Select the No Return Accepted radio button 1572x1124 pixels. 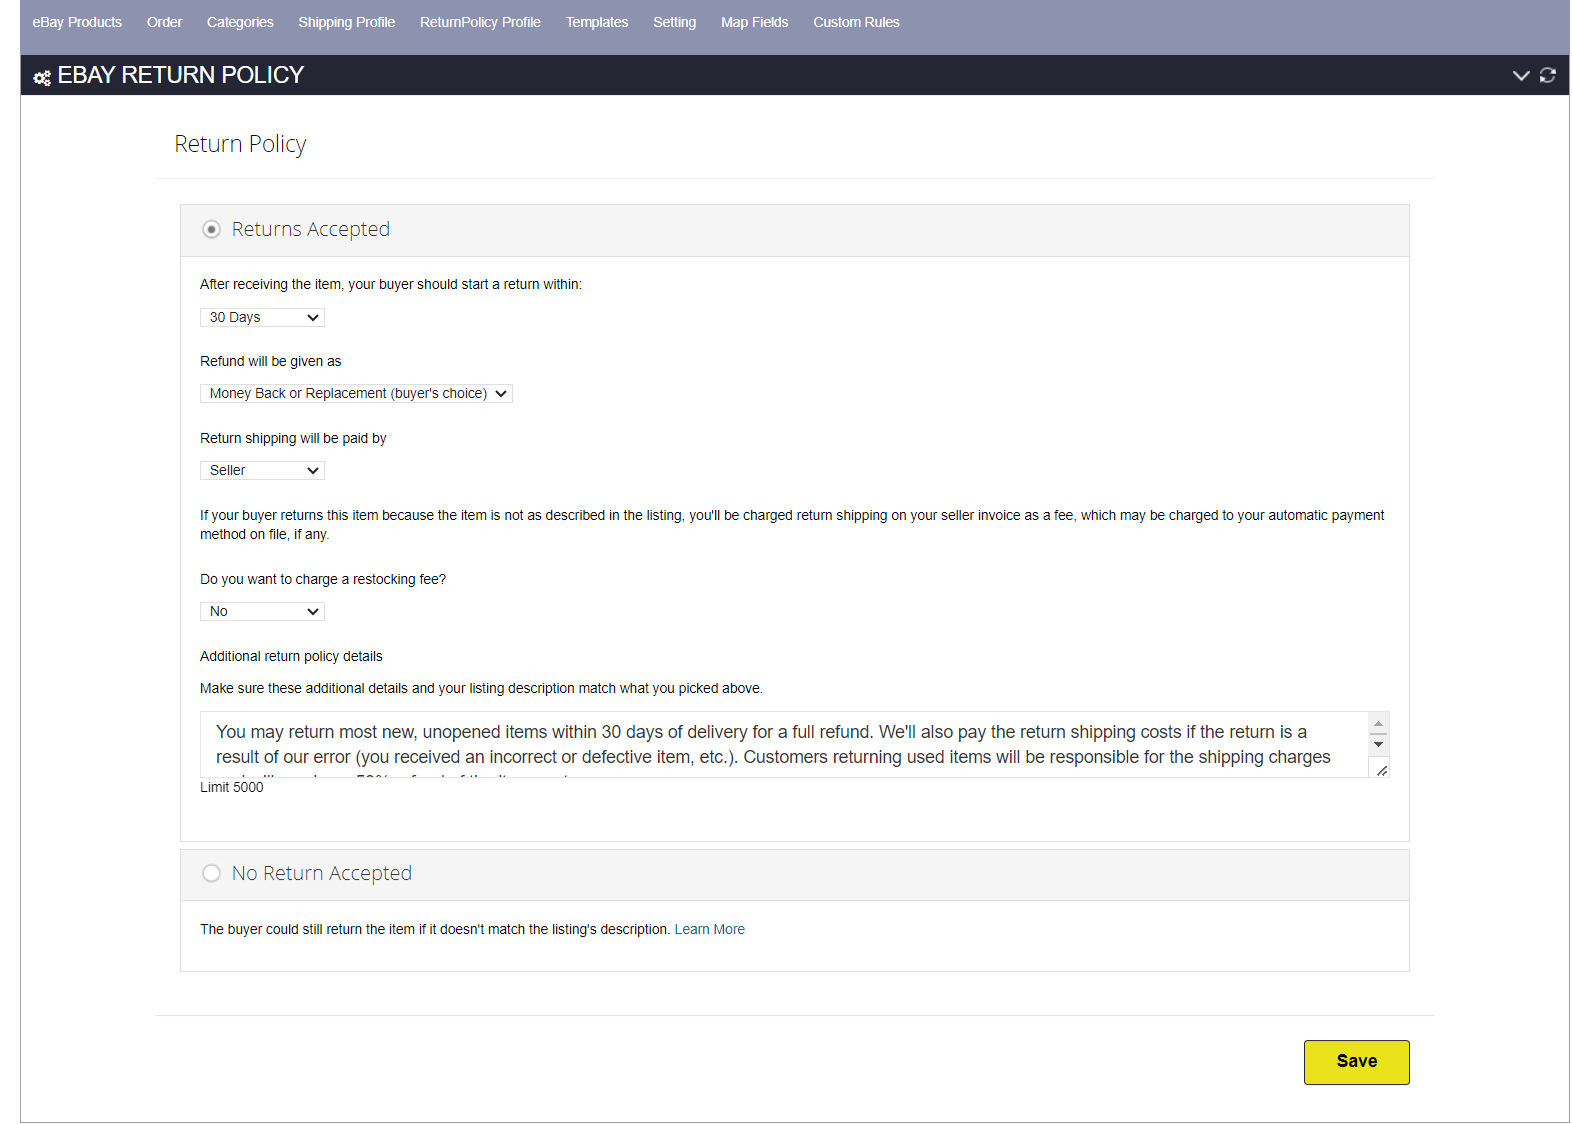(211, 873)
